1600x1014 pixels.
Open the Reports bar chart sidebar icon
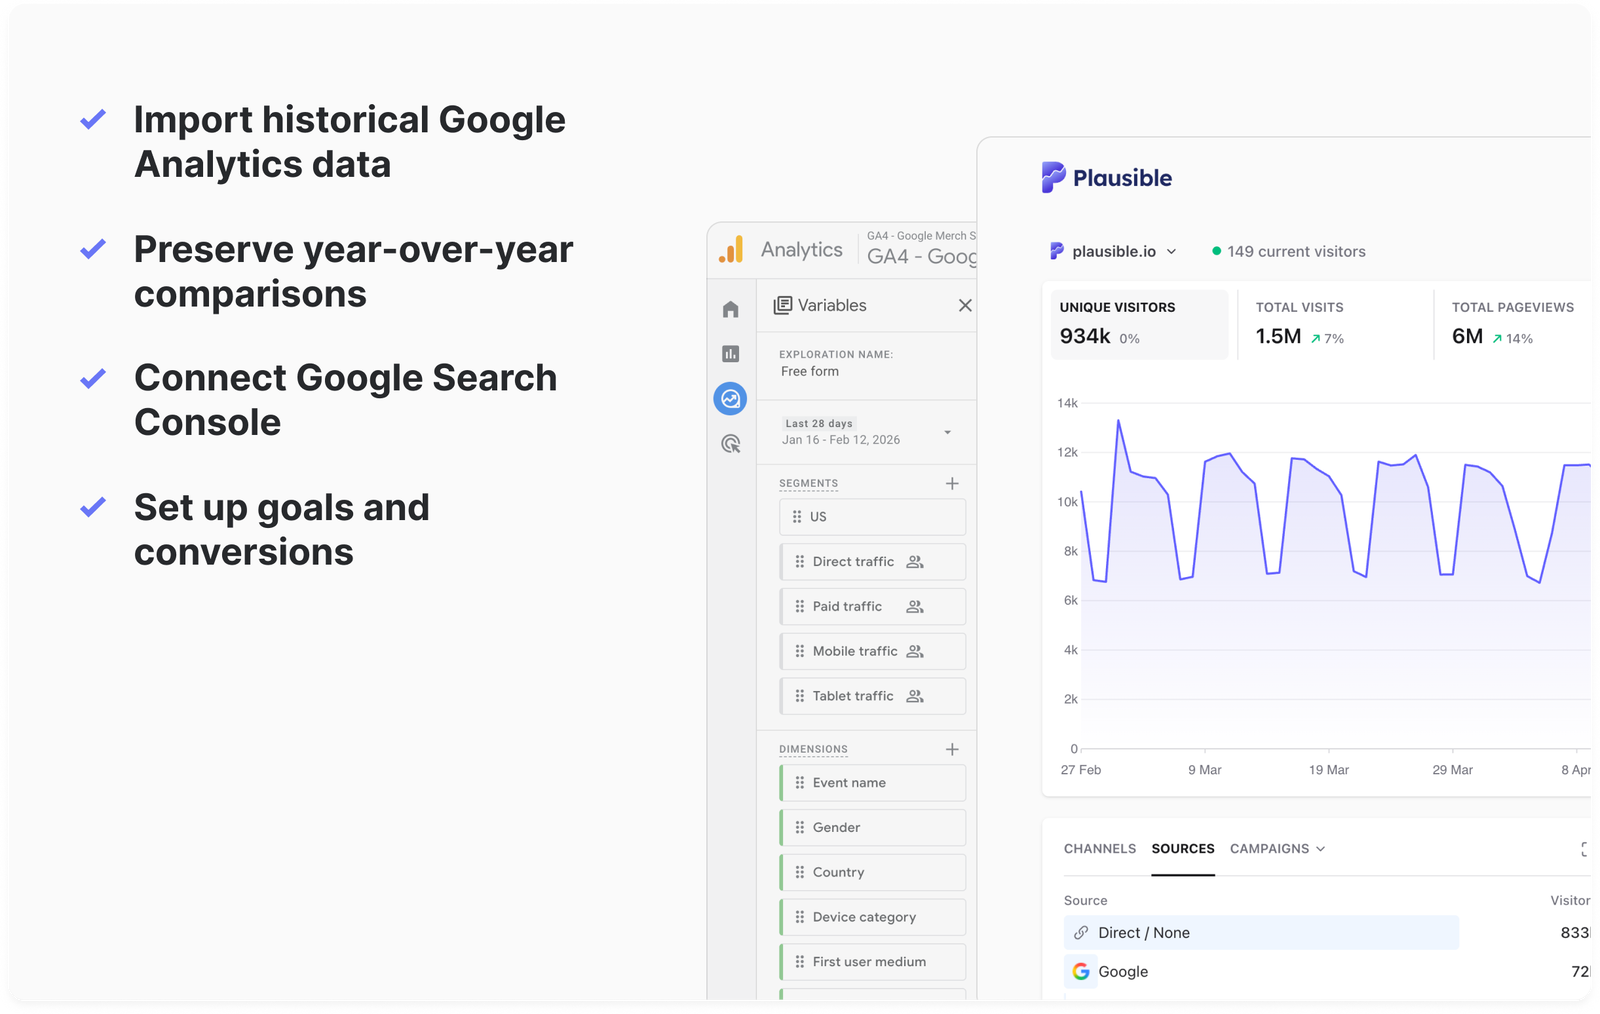point(731,354)
